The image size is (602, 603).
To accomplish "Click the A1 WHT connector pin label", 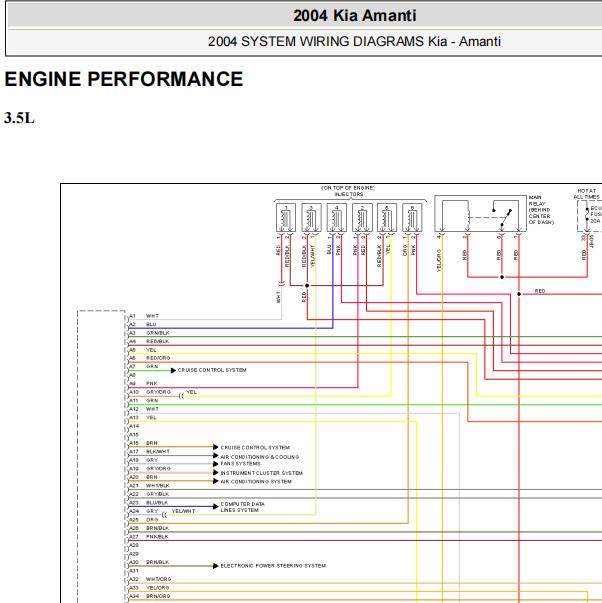I will pos(143,316).
